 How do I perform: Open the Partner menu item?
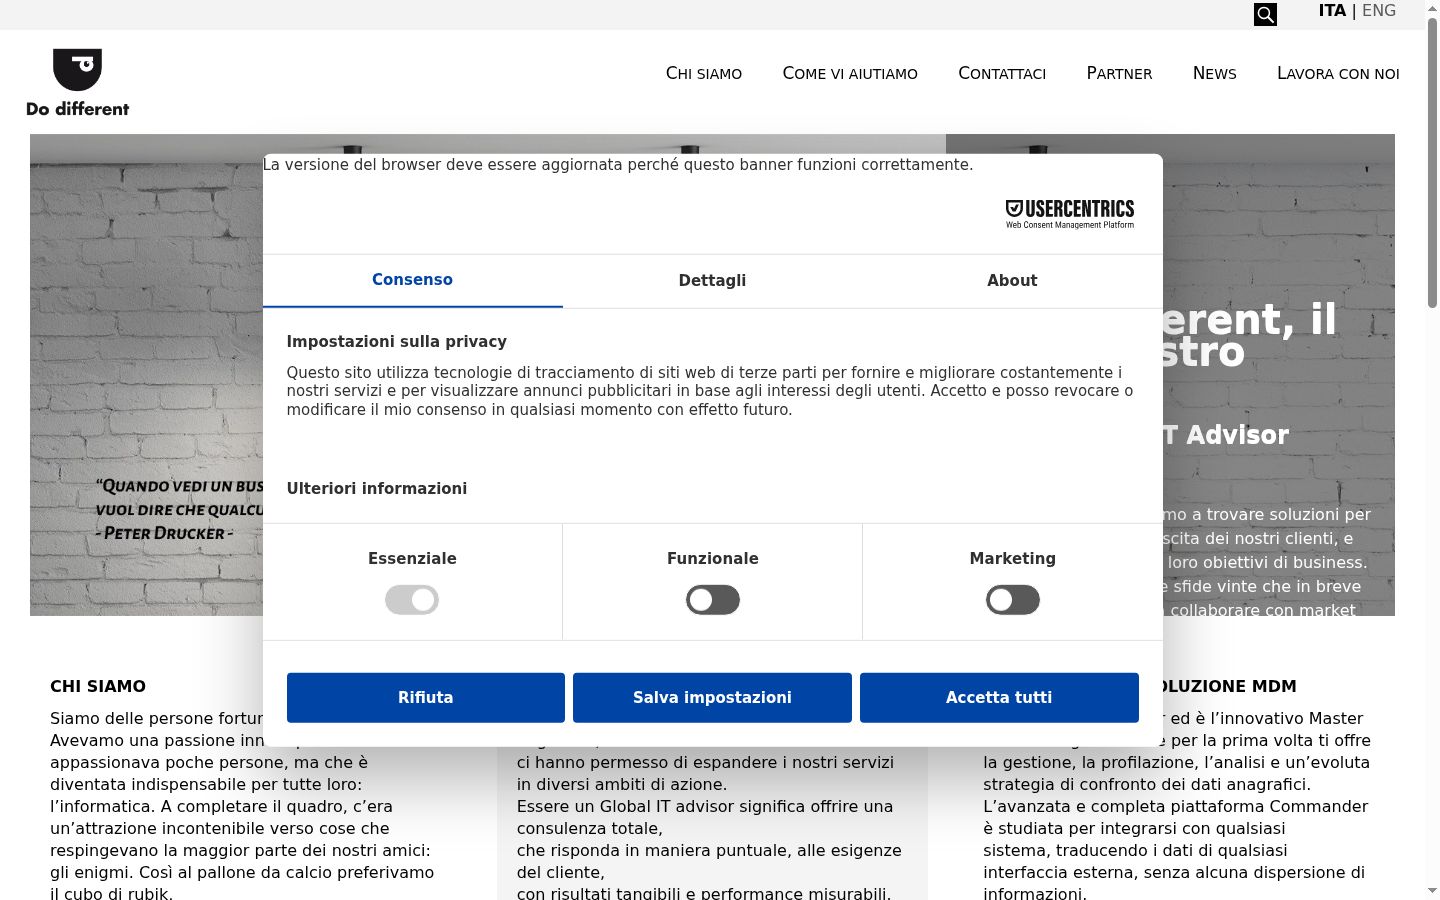[x=1119, y=73]
